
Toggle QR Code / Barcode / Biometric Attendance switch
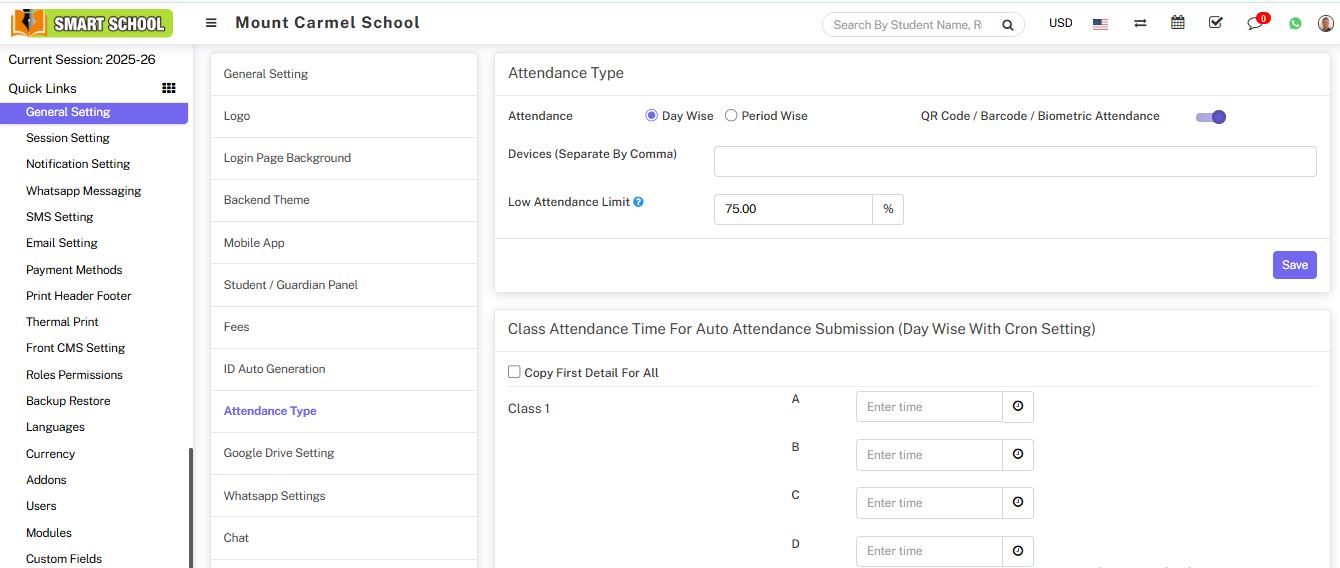point(1211,117)
